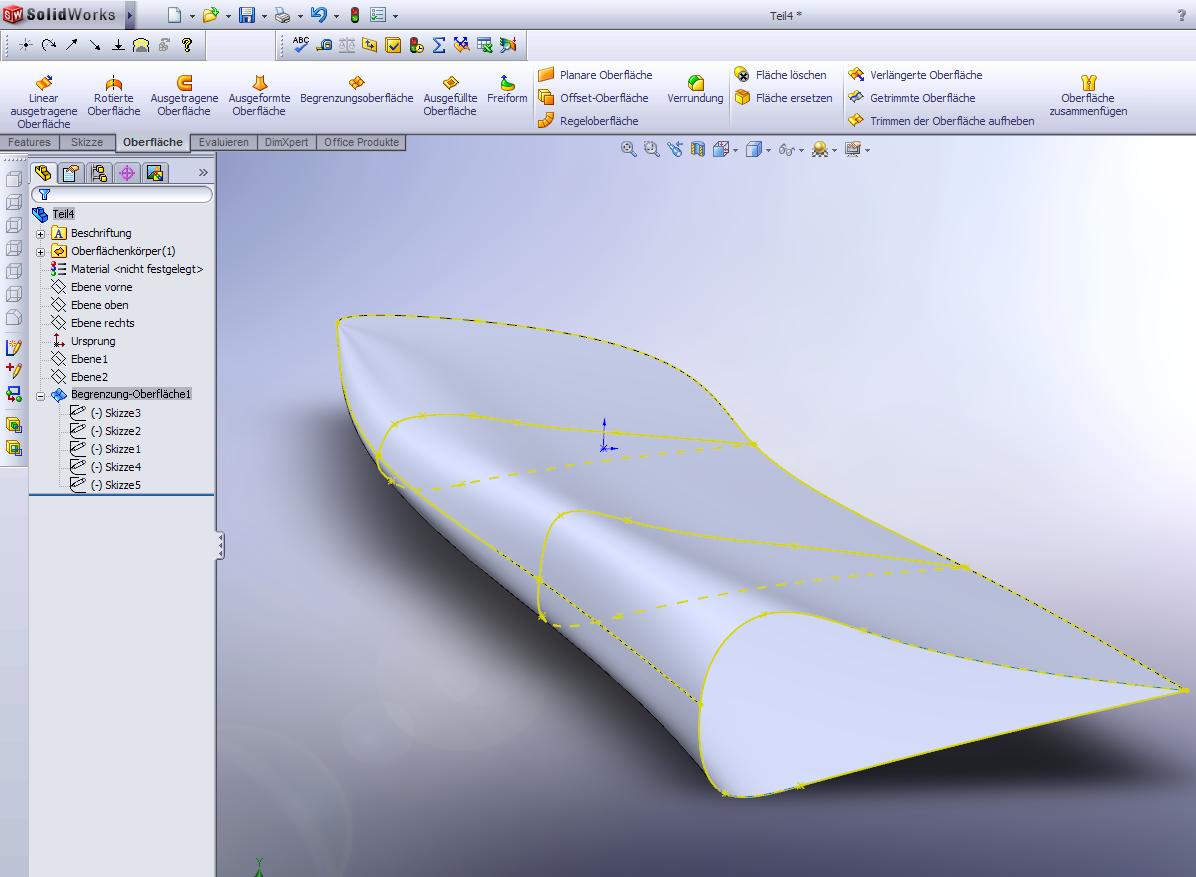Click the Print icon
1196x877 pixels.
pos(282,15)
